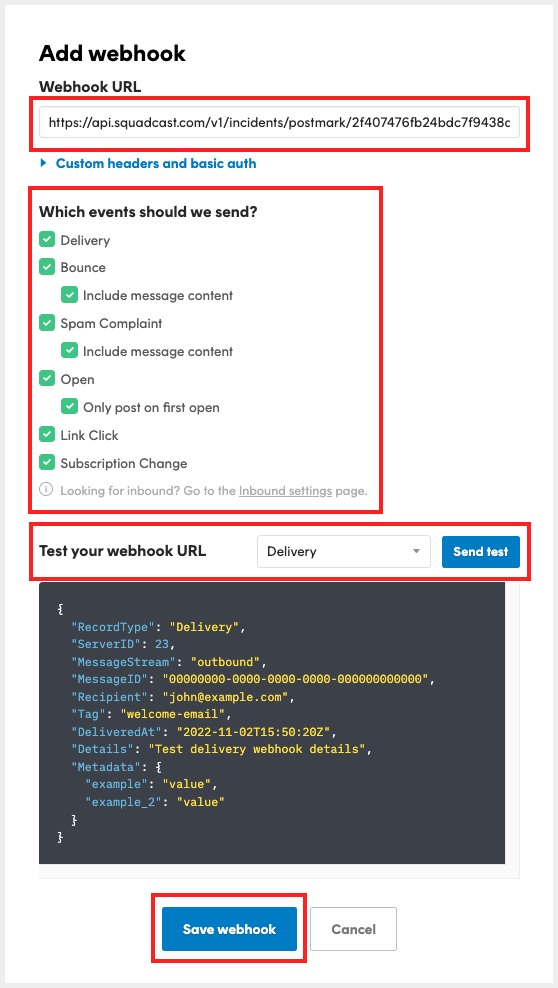Expand Custom headers and basic auth
Viewport: 558px width, 988px height.
(x=156, y=163)
